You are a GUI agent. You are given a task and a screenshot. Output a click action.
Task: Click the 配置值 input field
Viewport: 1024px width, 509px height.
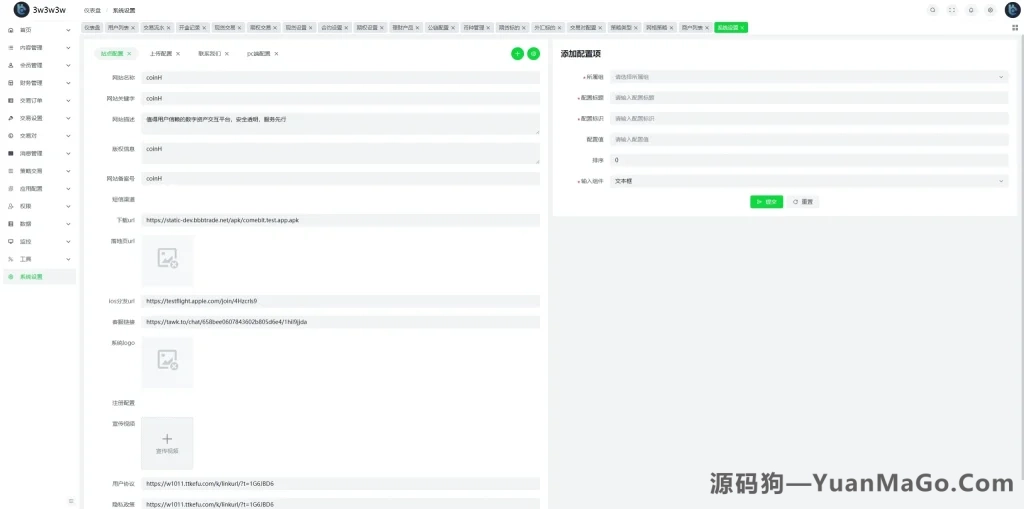point(809,139)
